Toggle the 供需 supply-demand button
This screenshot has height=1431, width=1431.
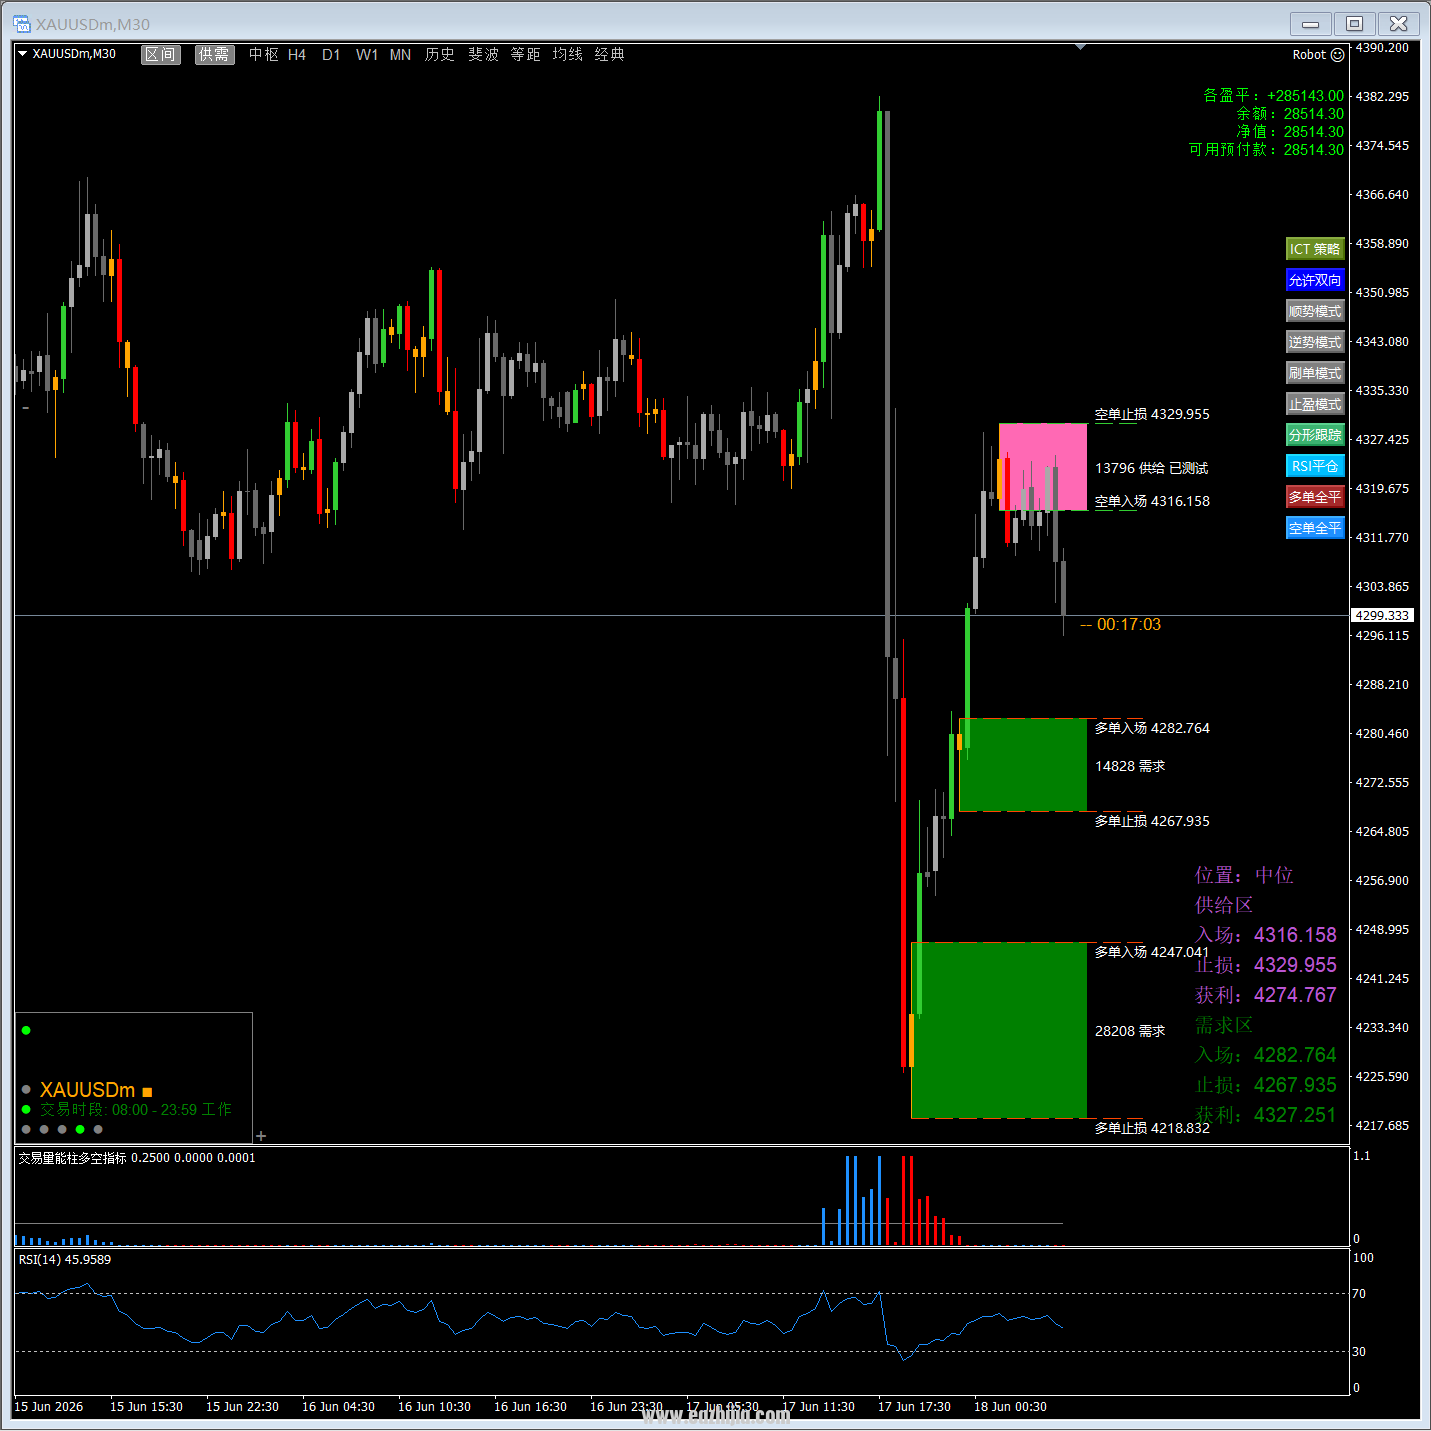214,55
